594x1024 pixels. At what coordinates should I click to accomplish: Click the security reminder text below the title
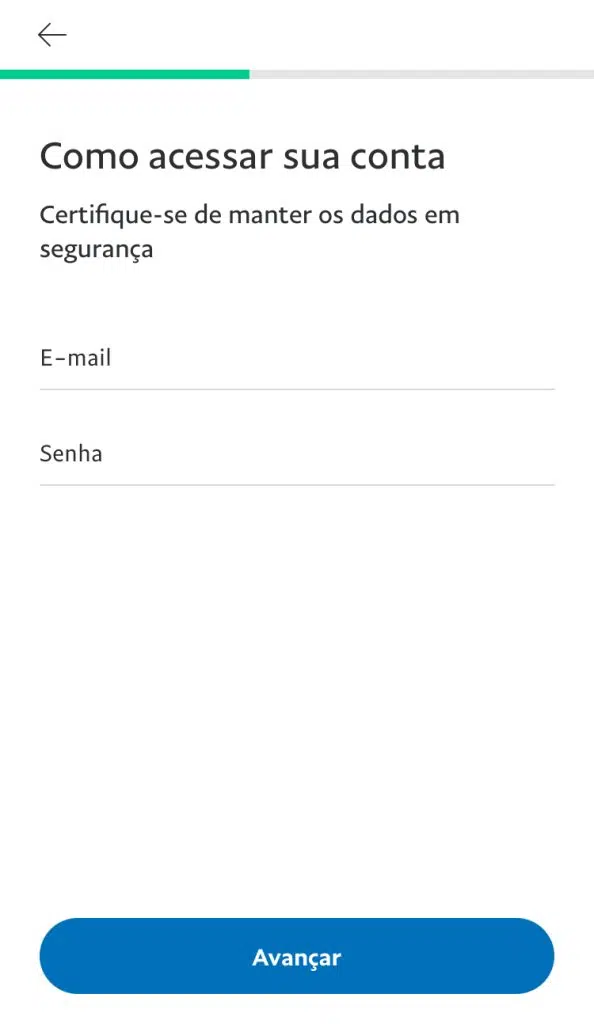249,231
